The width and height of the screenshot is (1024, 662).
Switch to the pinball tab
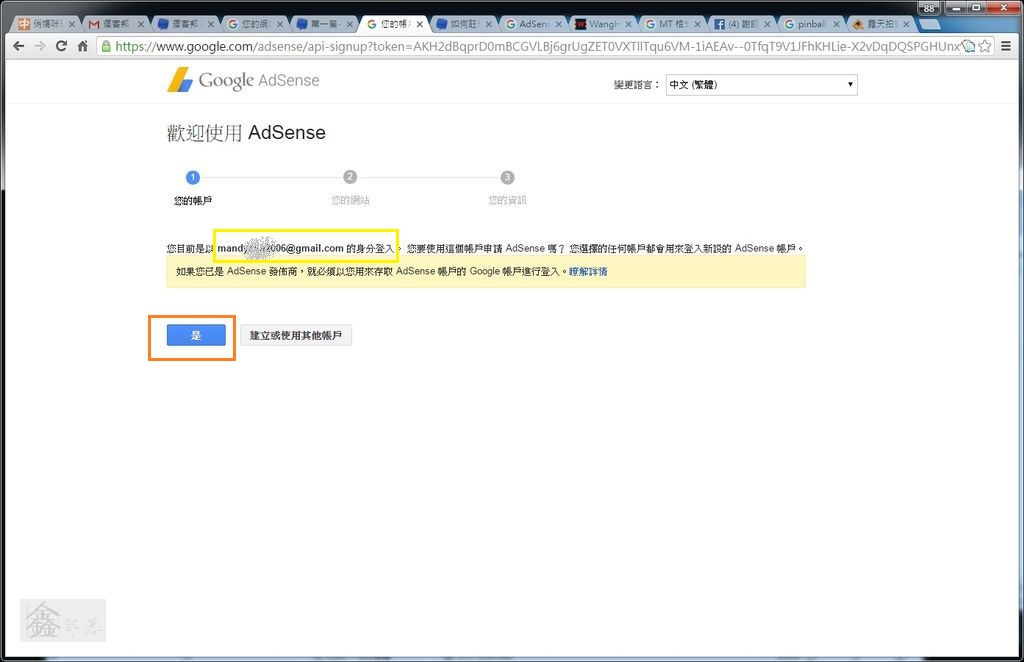pyautogui.click(x=811, y=24)
